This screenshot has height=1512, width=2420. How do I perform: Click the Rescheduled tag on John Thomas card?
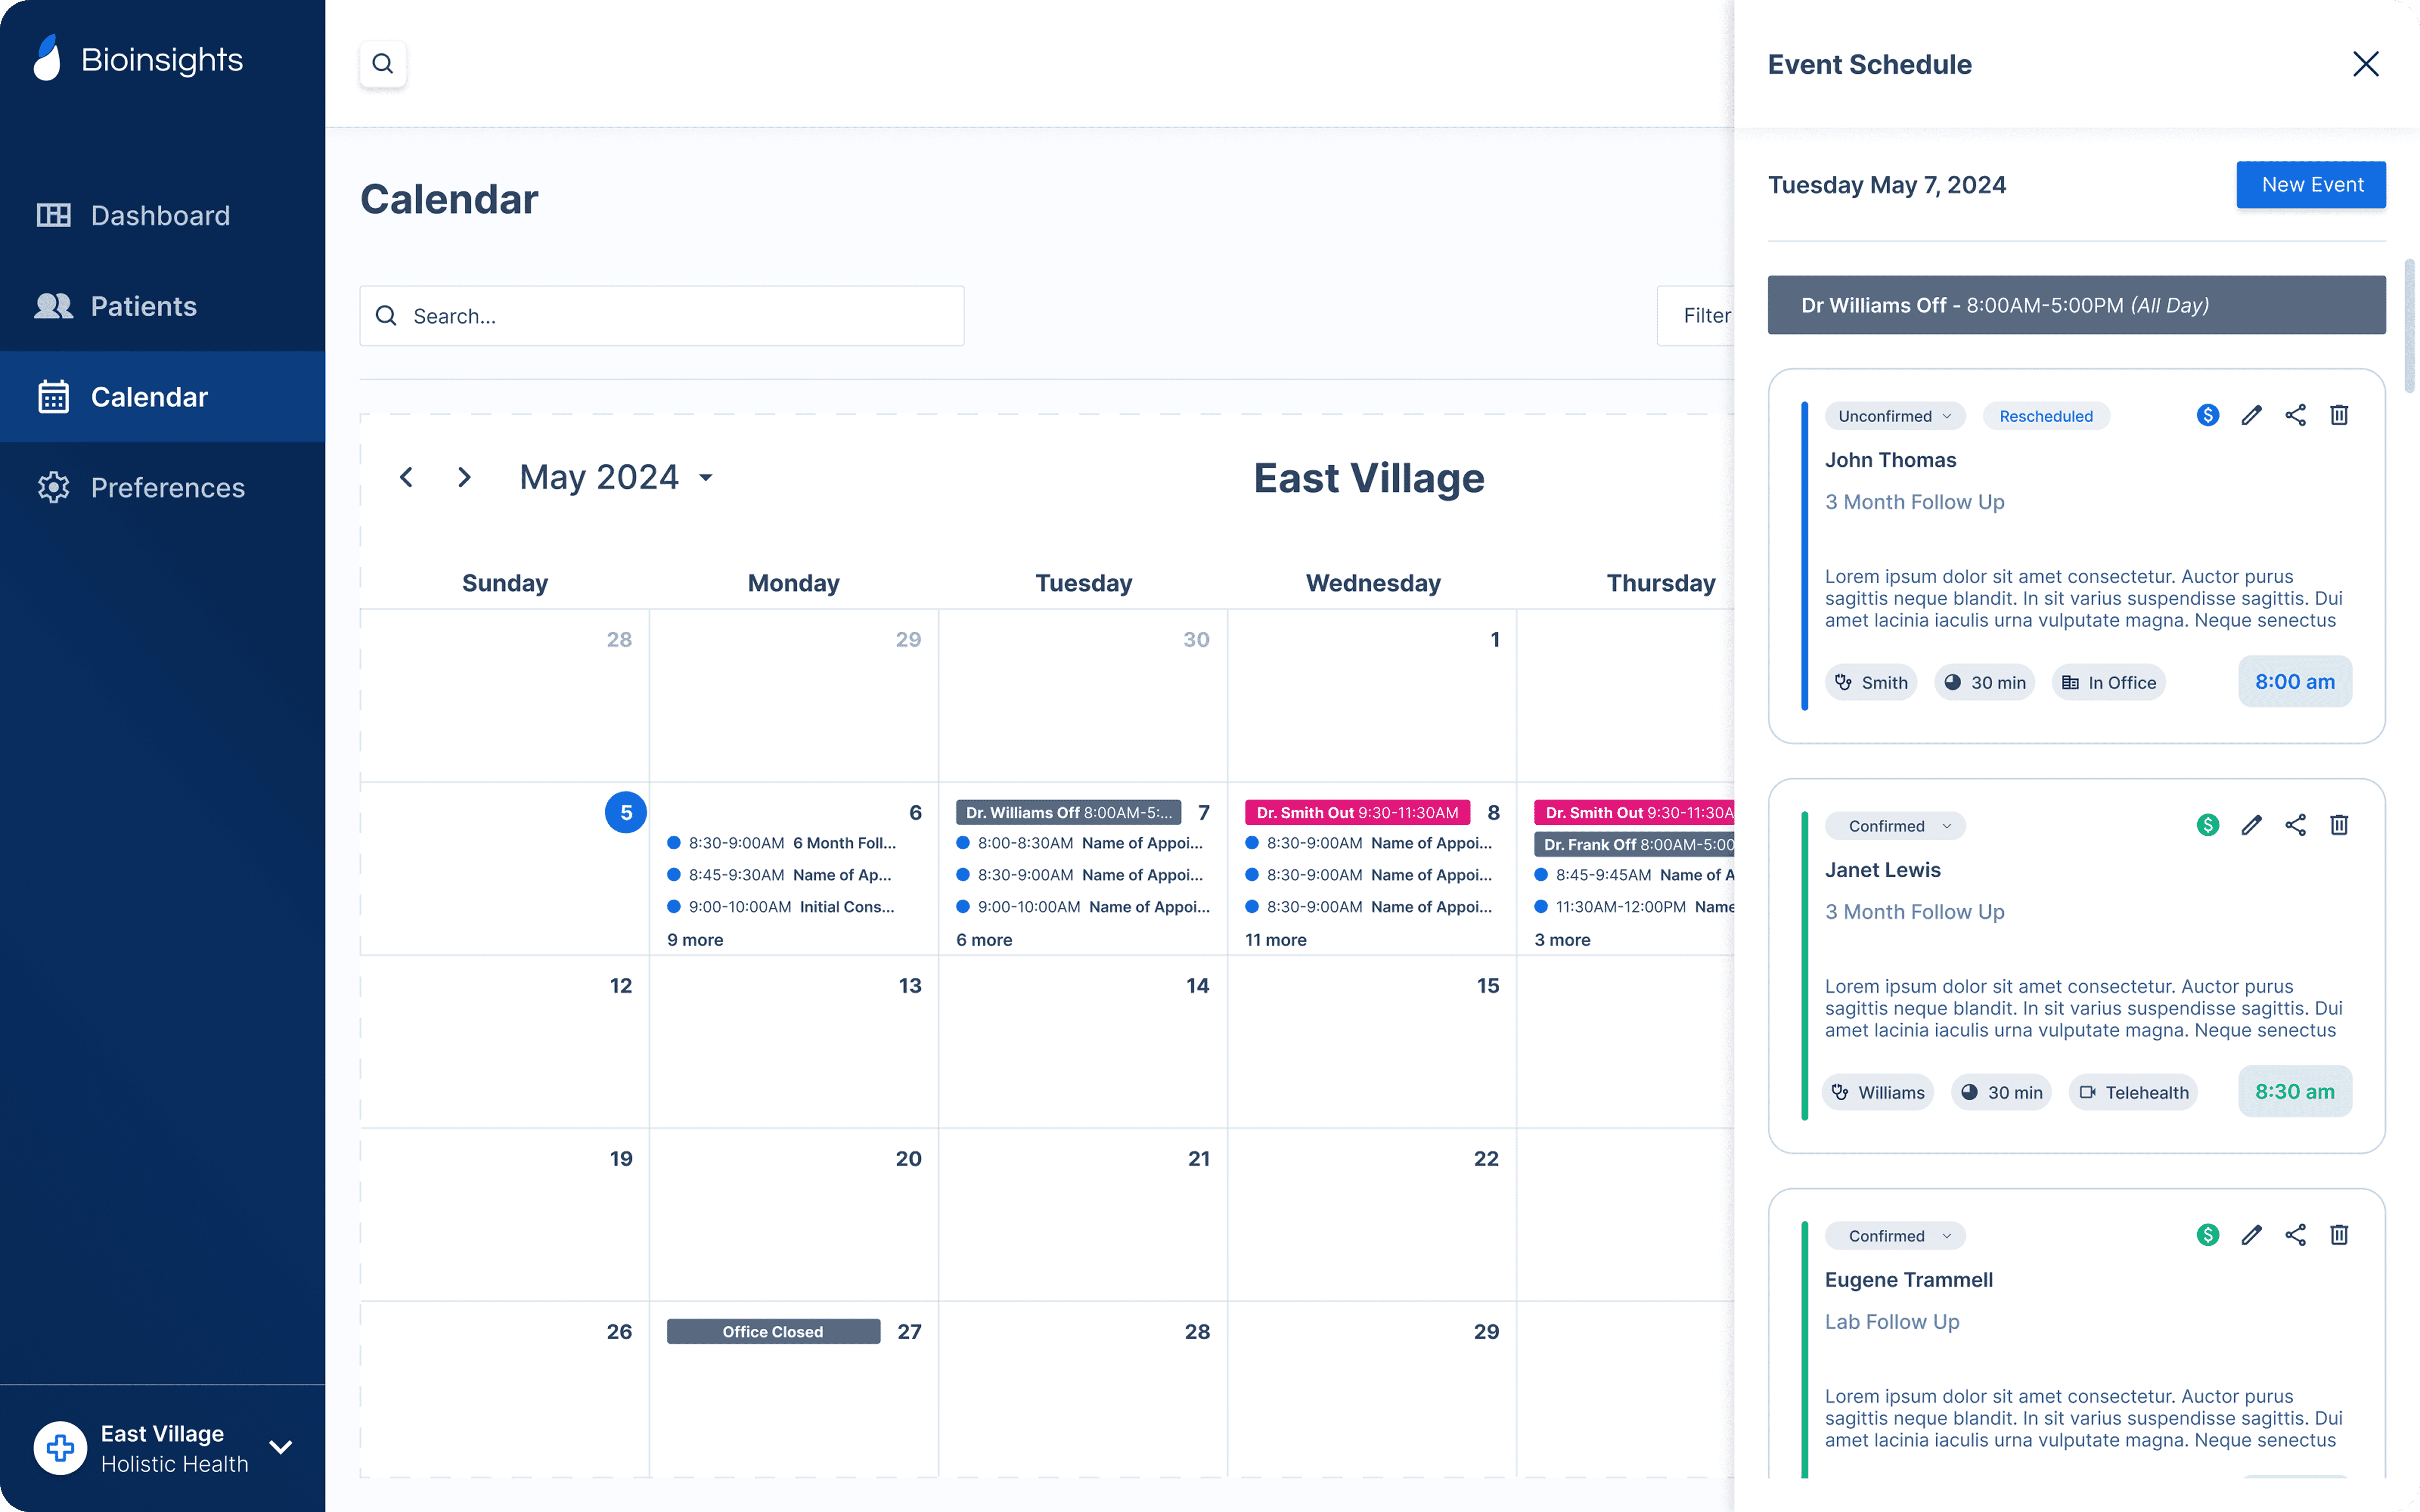tap(2046, 416)
